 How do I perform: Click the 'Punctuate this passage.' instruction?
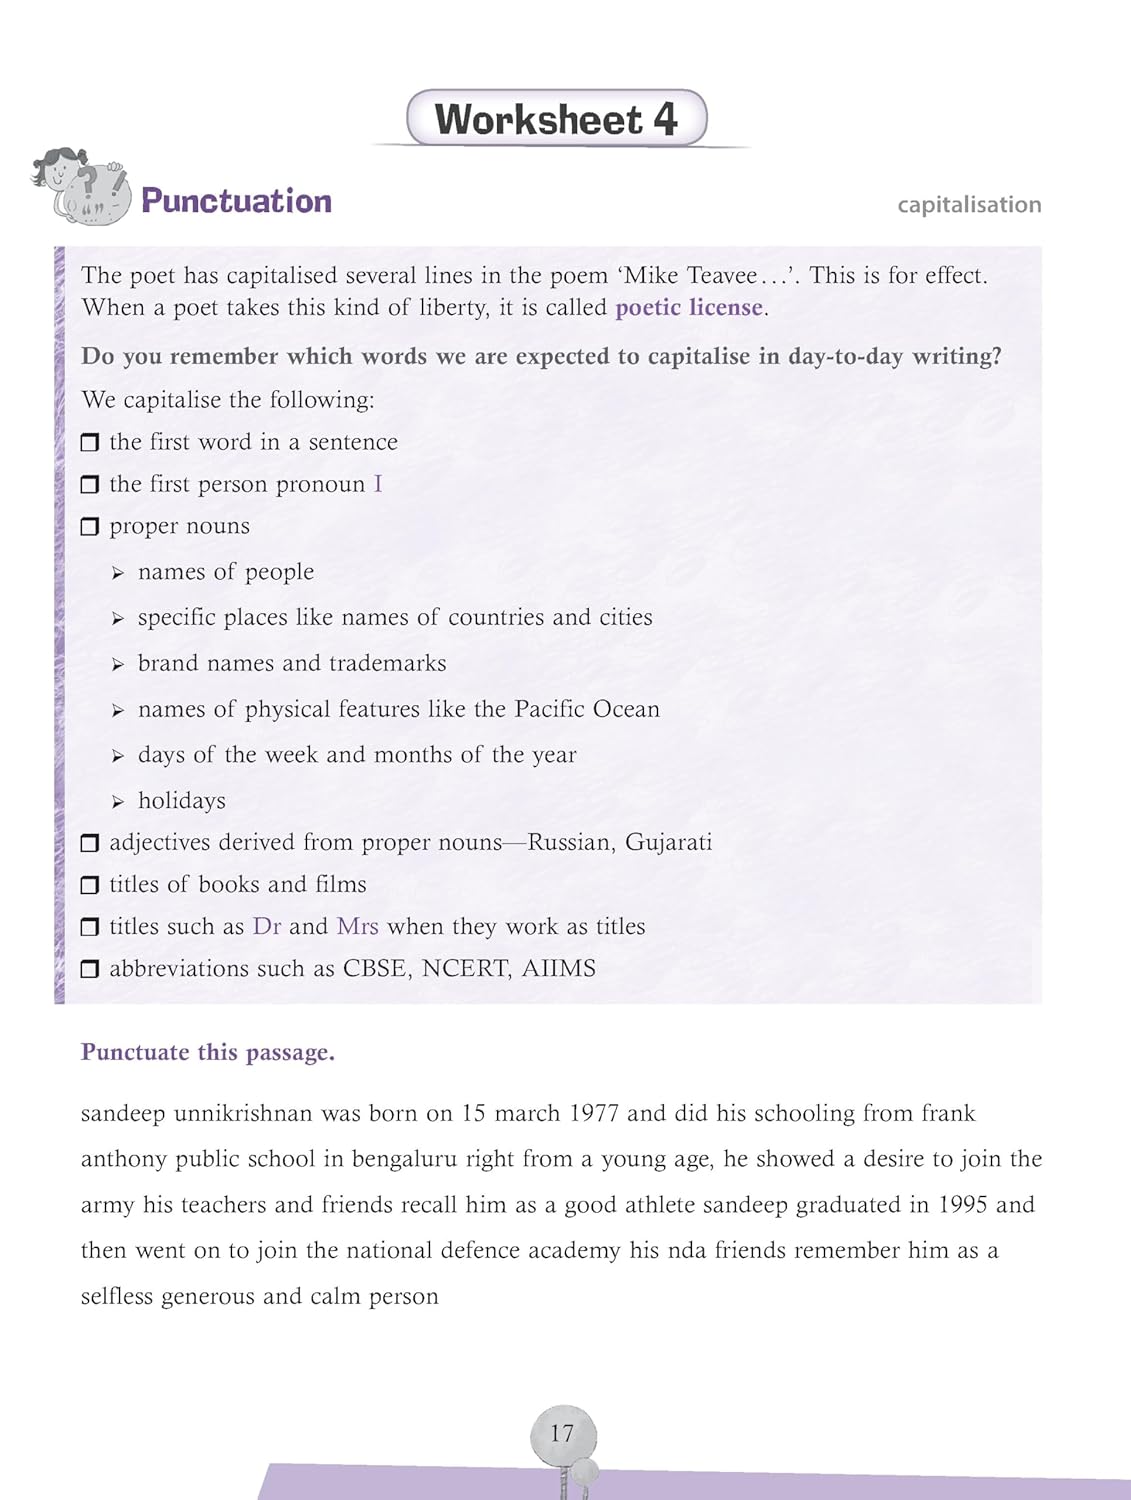tap(208, 1052)
